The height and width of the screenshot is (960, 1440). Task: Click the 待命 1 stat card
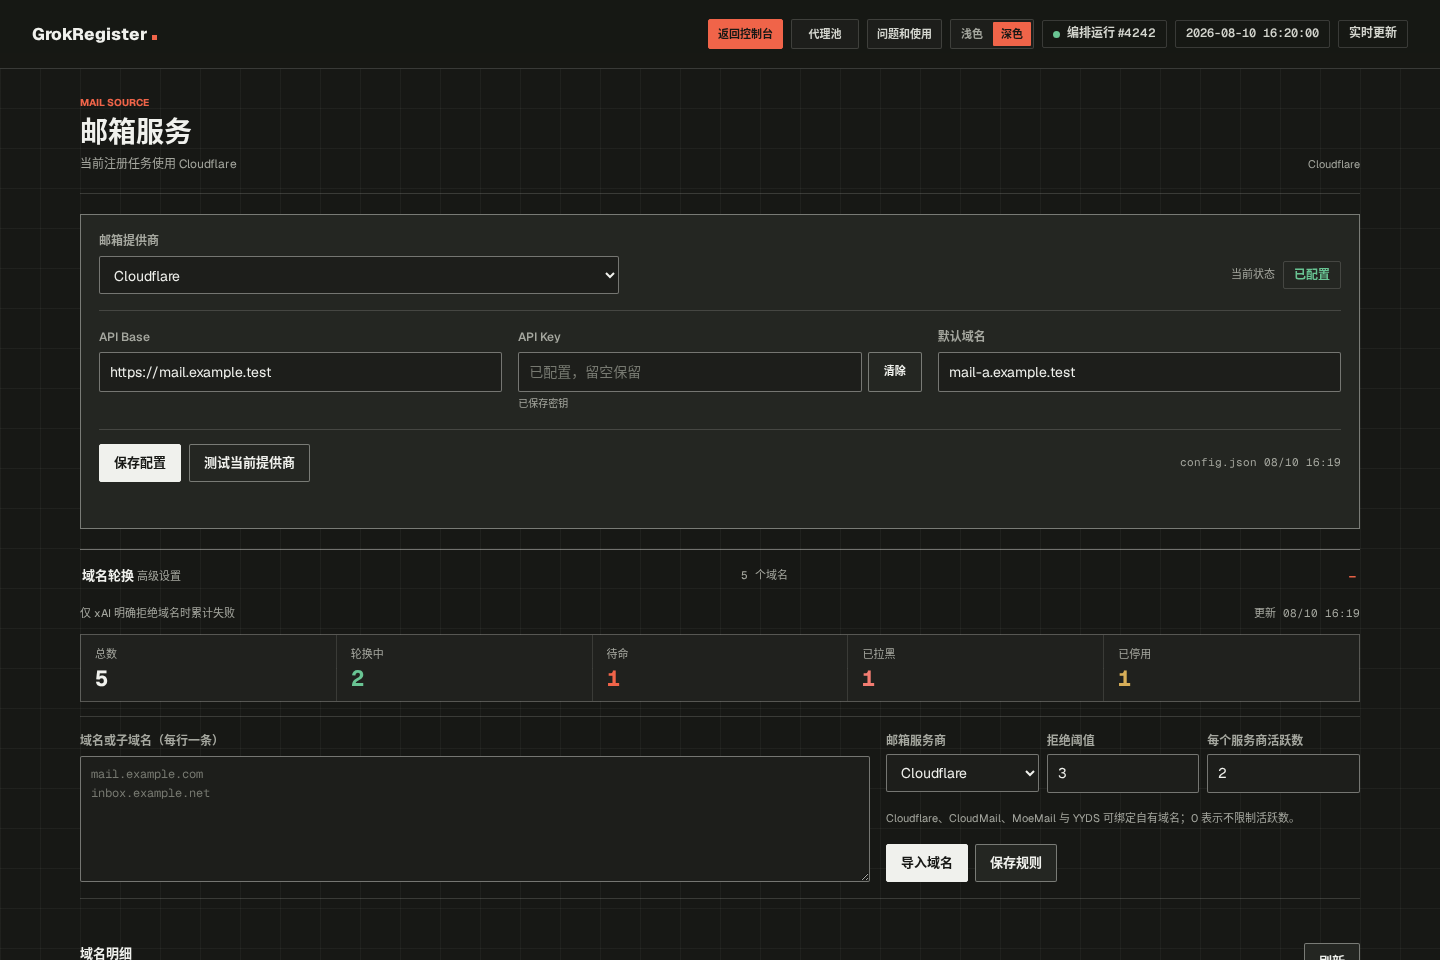click(x=720, y=668)
